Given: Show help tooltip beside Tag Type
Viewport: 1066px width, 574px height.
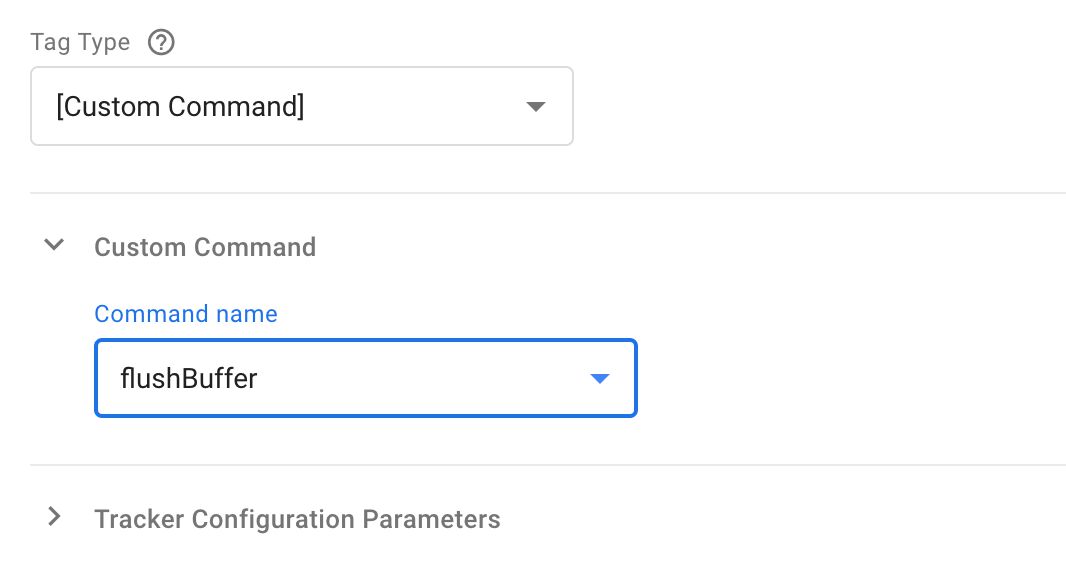Looking at the screenshot, I should coord(161,42).
